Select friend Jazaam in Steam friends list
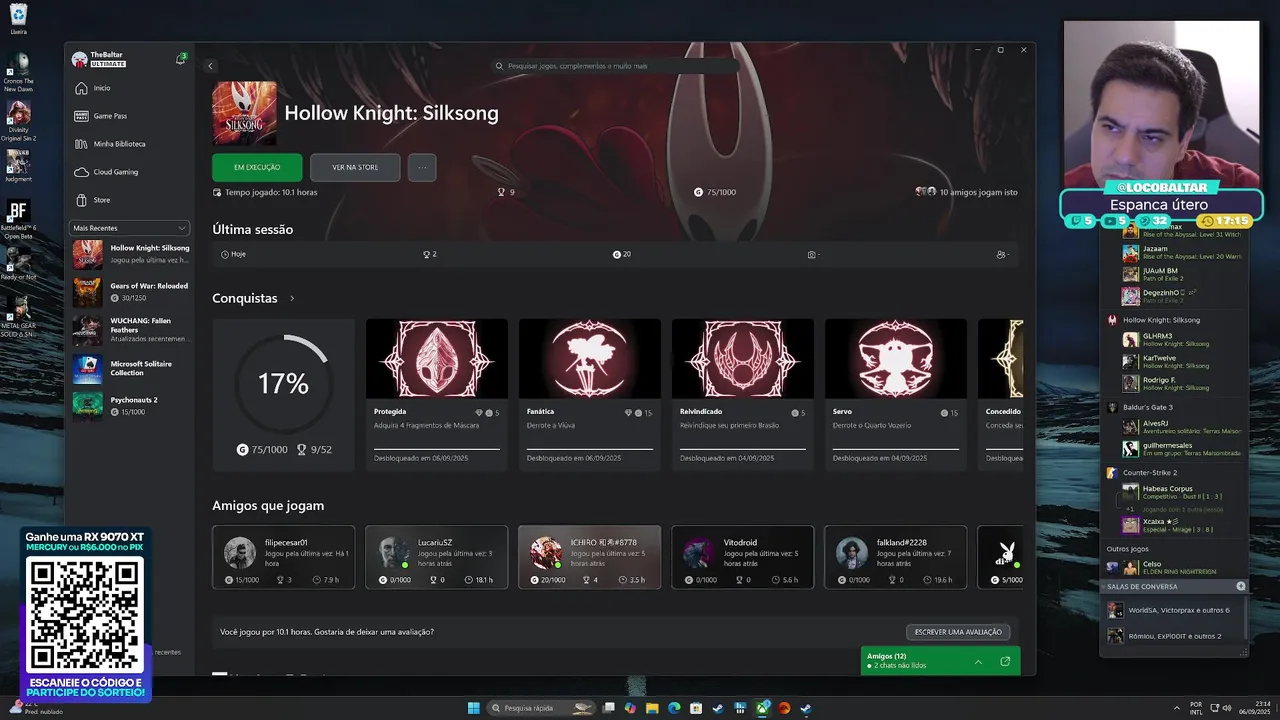The image size is (1280, 720). click(1182, 253)
